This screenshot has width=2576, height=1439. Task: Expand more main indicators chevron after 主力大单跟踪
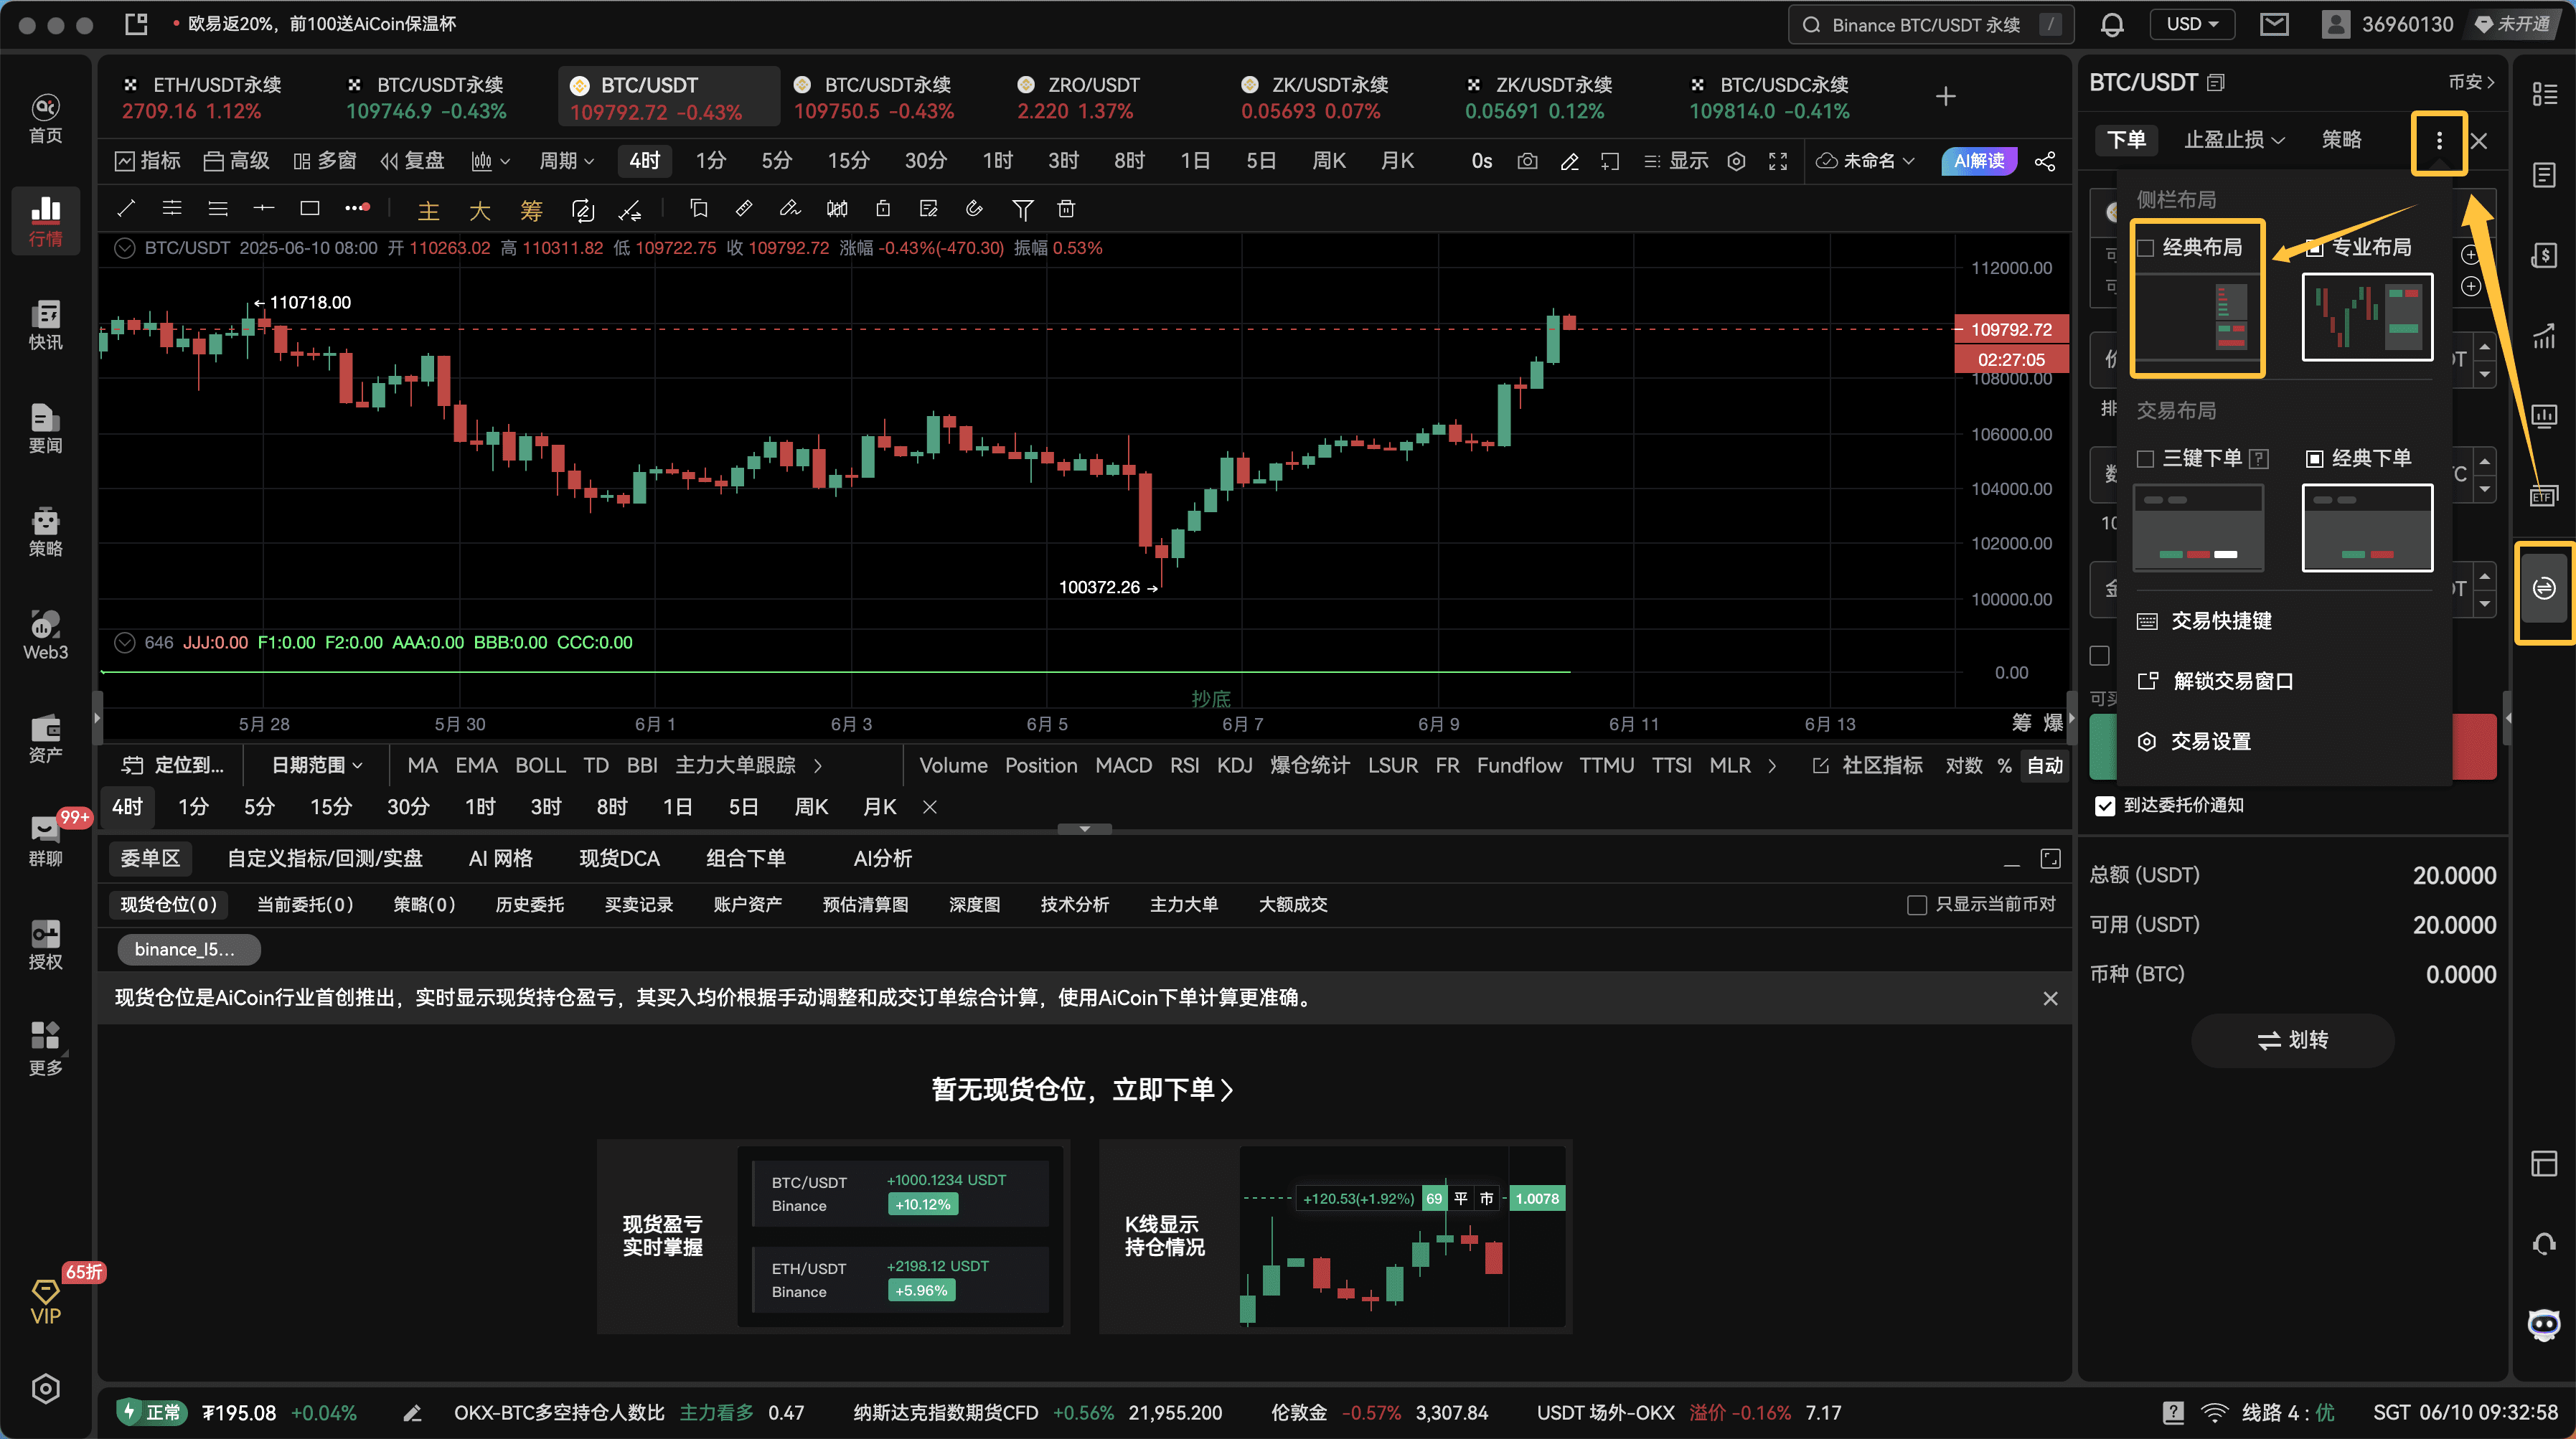click(x=818, y=766)
